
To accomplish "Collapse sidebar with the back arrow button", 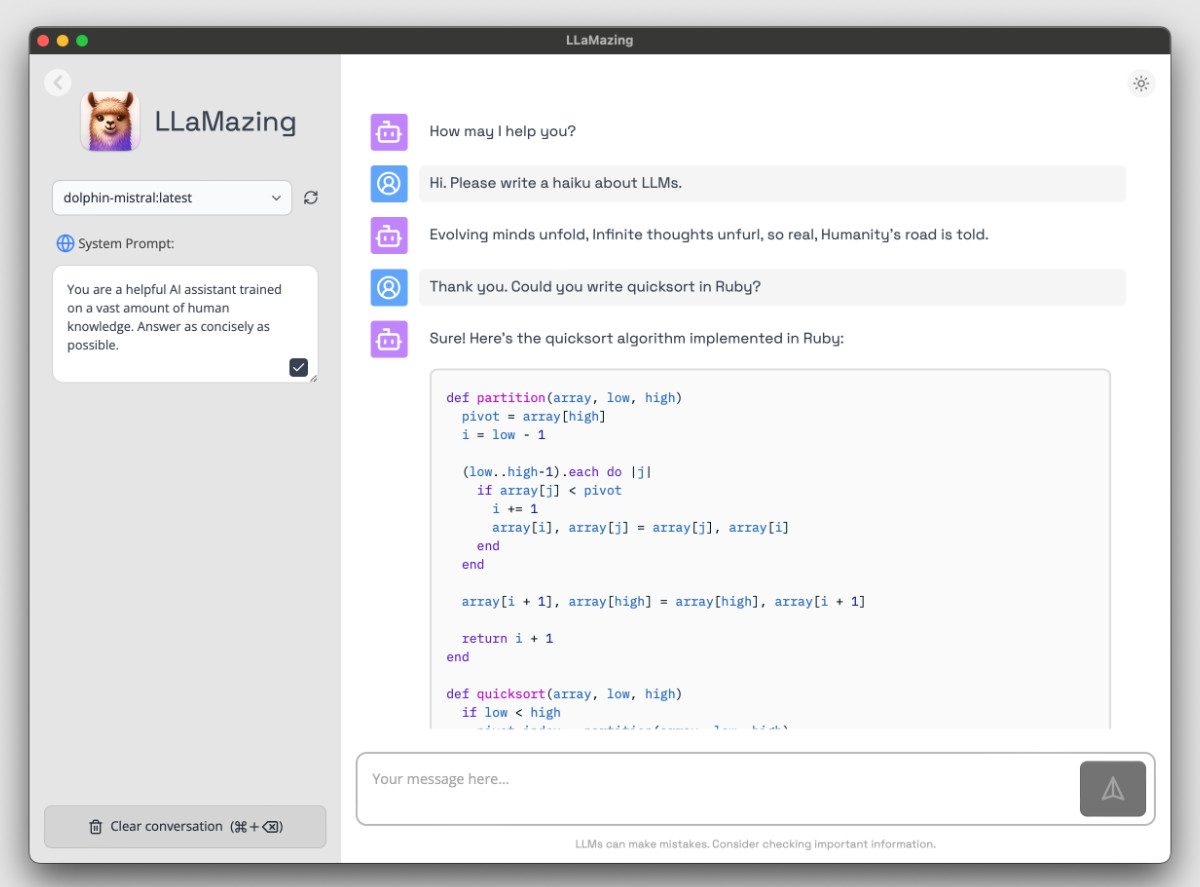I will tap(57, 82).
